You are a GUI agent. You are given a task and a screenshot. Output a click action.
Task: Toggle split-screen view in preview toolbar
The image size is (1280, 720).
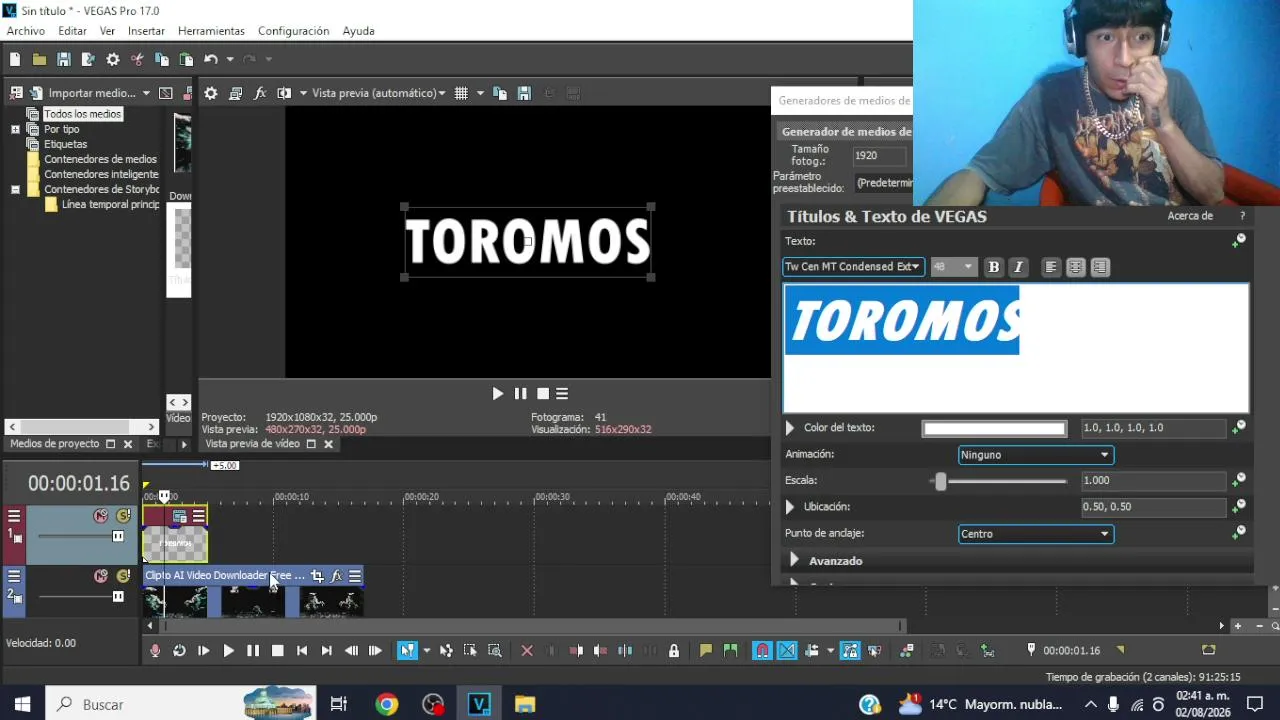tap(284, 93)
